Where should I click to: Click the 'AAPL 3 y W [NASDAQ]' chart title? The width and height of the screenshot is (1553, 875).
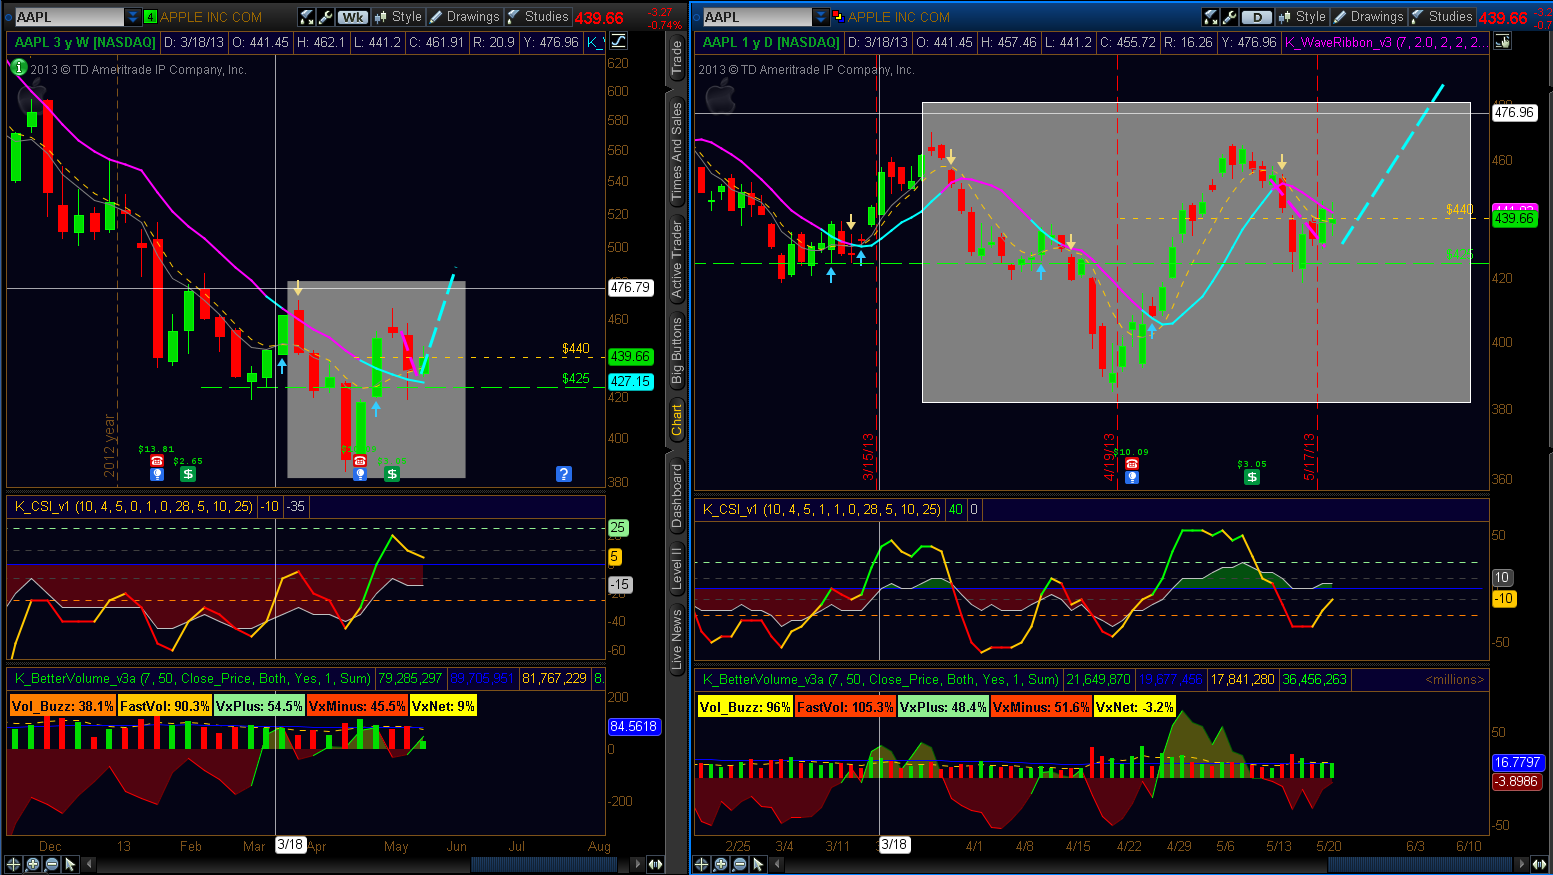(x=85, y=42)
